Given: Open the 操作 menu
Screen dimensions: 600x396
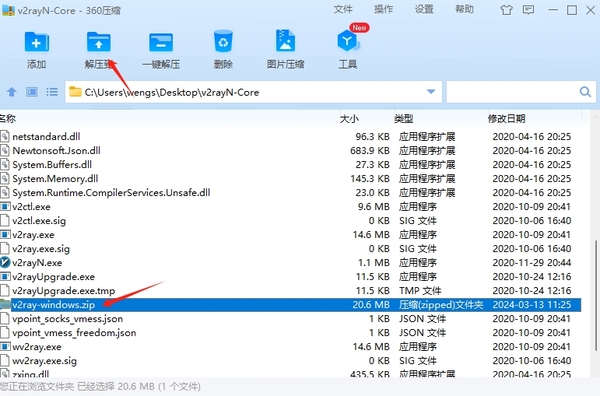Looking at the screenshot, I should [383, 9].
